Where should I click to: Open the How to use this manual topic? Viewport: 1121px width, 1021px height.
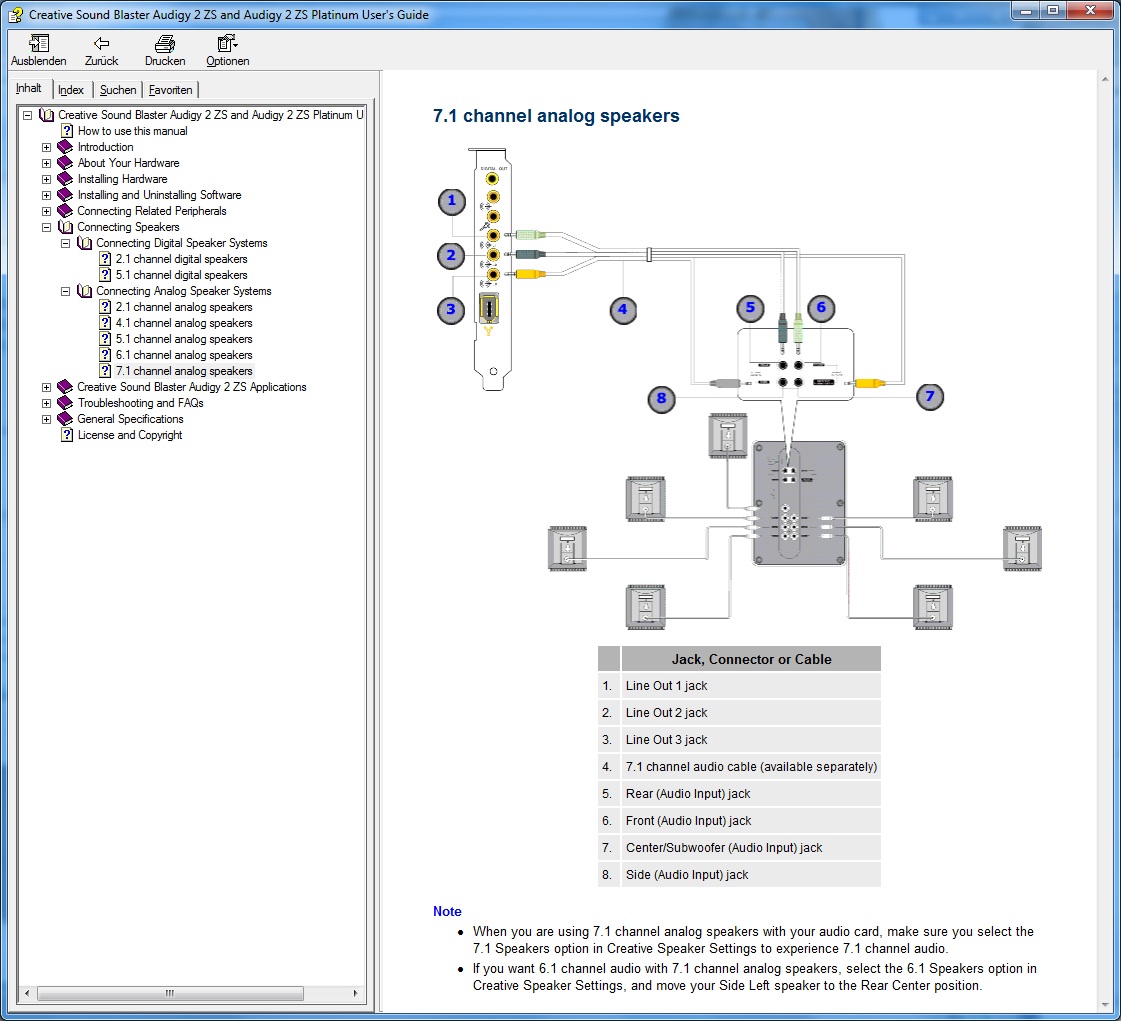(x=132, y=131)
